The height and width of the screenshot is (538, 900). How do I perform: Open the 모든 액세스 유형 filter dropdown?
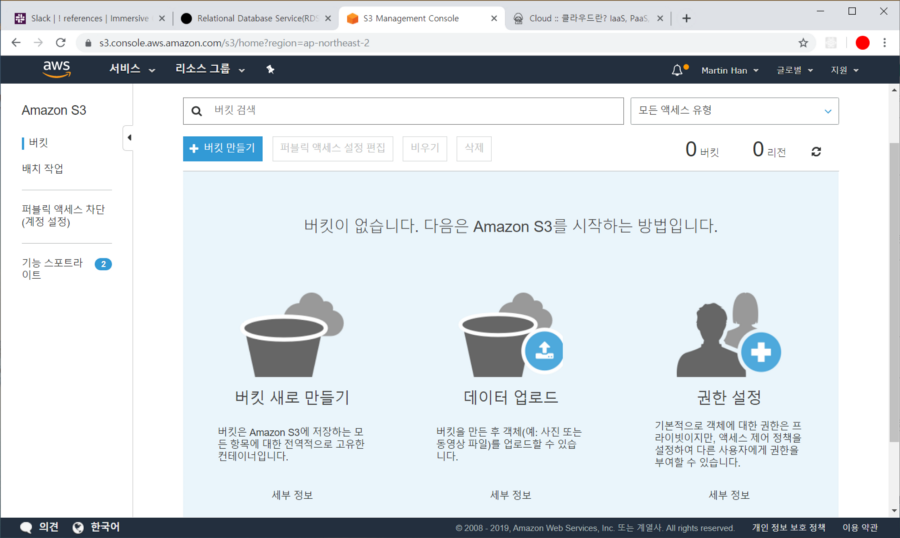click(734, 111)
